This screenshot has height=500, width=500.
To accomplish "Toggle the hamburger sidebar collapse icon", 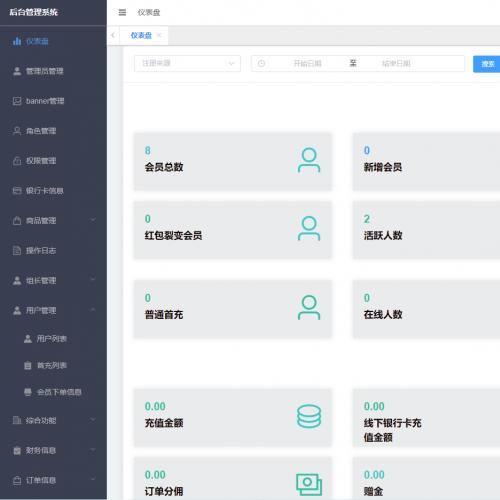I will pos(122,12).
